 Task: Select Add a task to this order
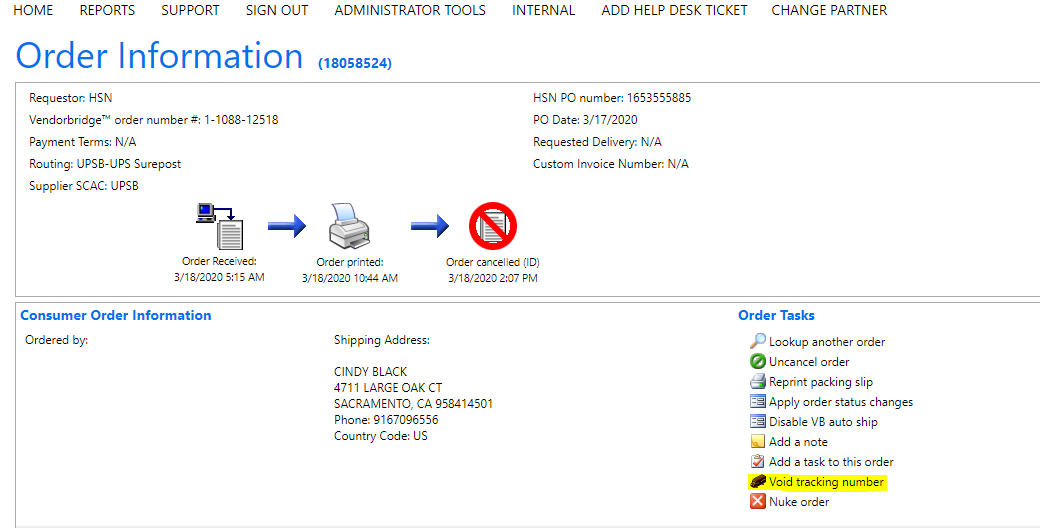pyautogui.click(x=831, y=462)
